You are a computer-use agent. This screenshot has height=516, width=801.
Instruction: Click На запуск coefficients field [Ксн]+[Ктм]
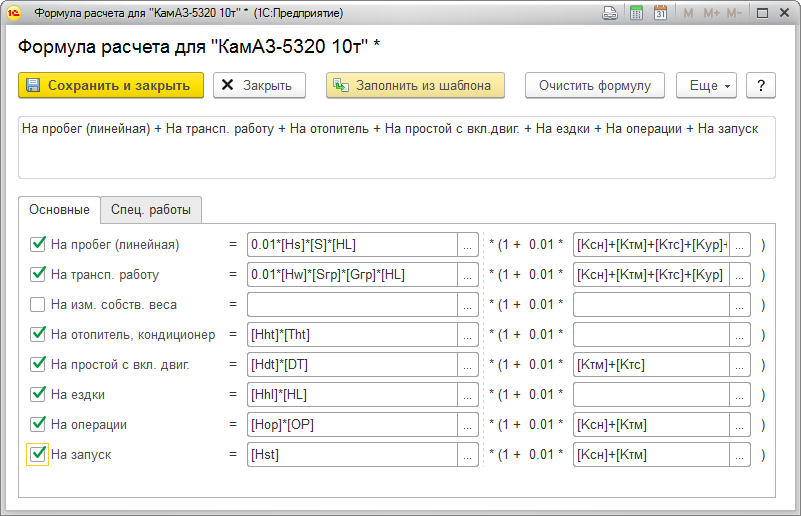(651, 454)
